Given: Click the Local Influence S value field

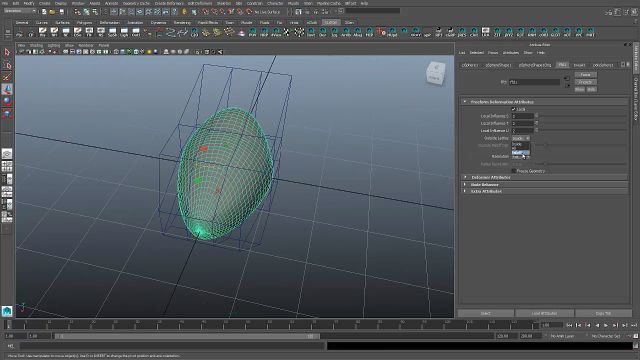Looking at the screenshot, I should point(523,116).
